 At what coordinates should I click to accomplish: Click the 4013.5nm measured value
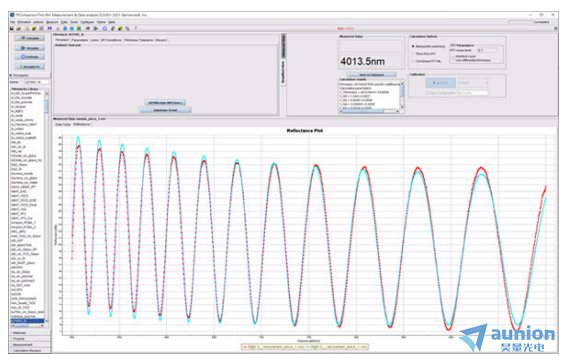coord(362,61)
